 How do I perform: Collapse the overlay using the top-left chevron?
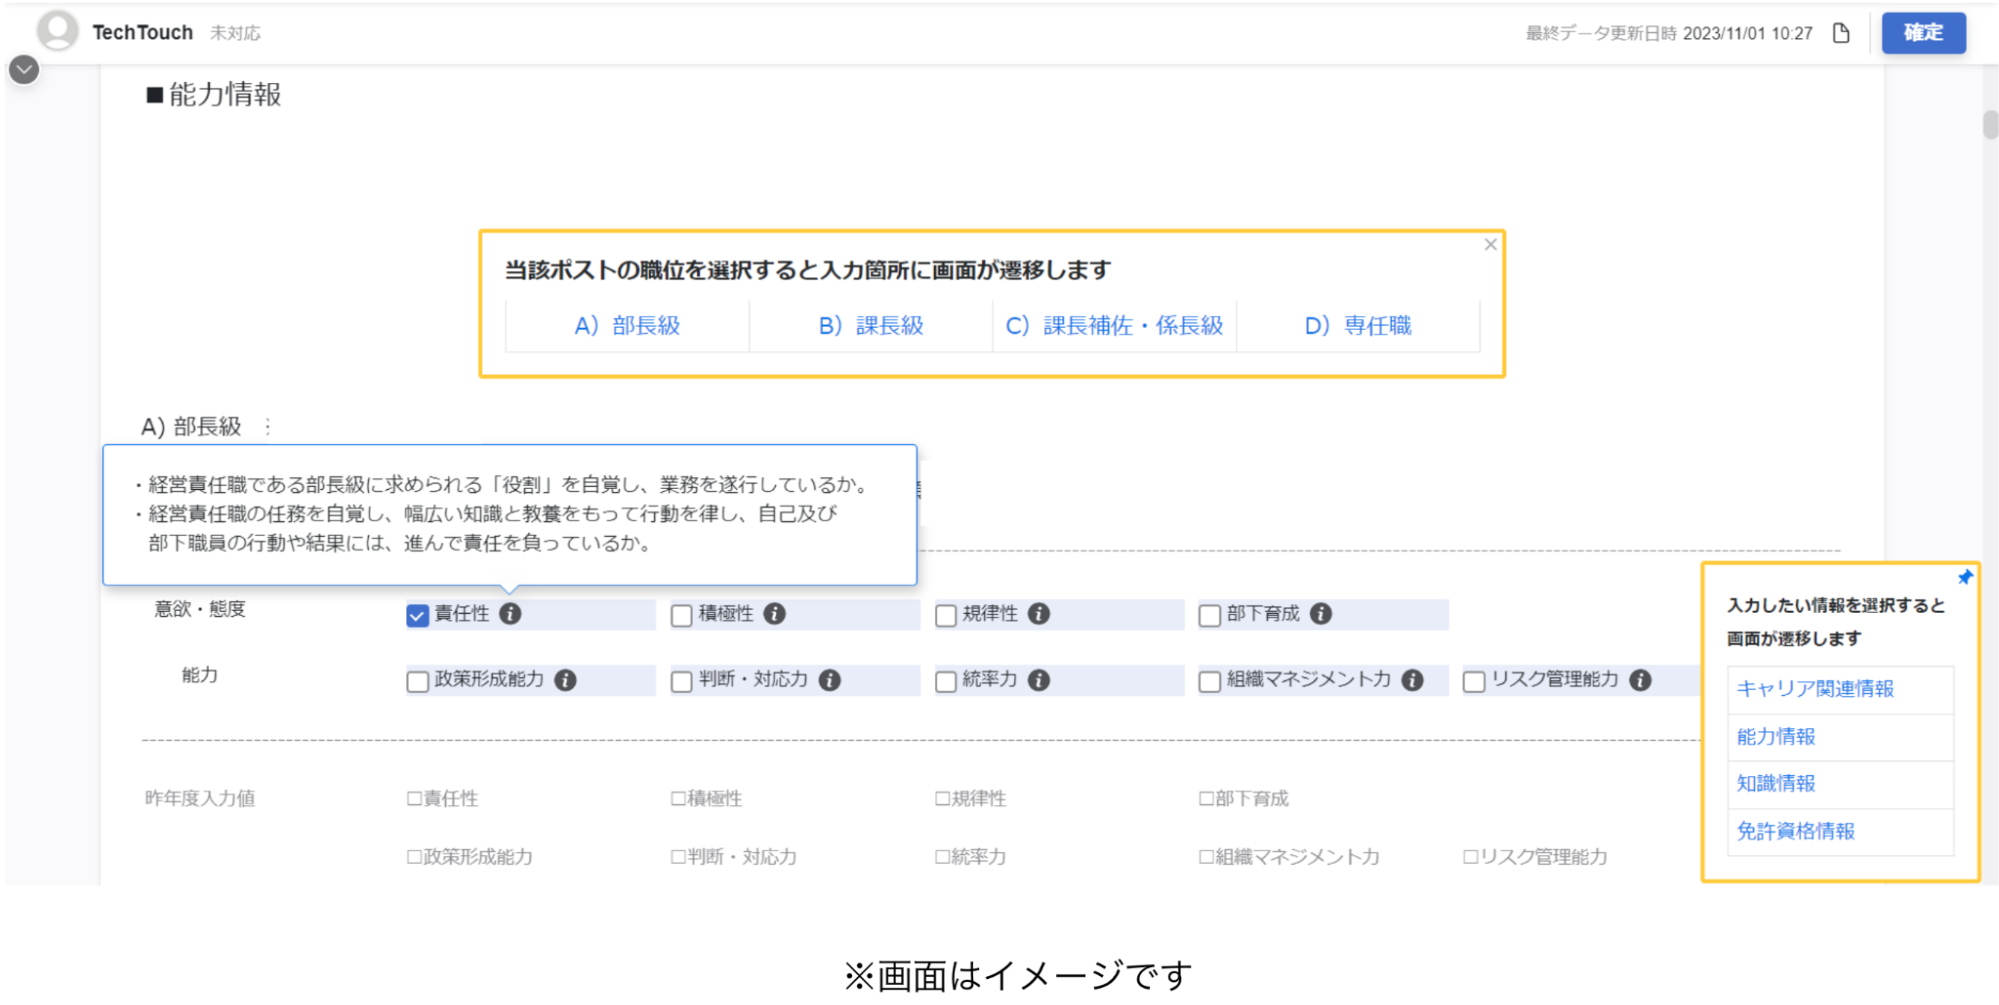coord(22,69)
